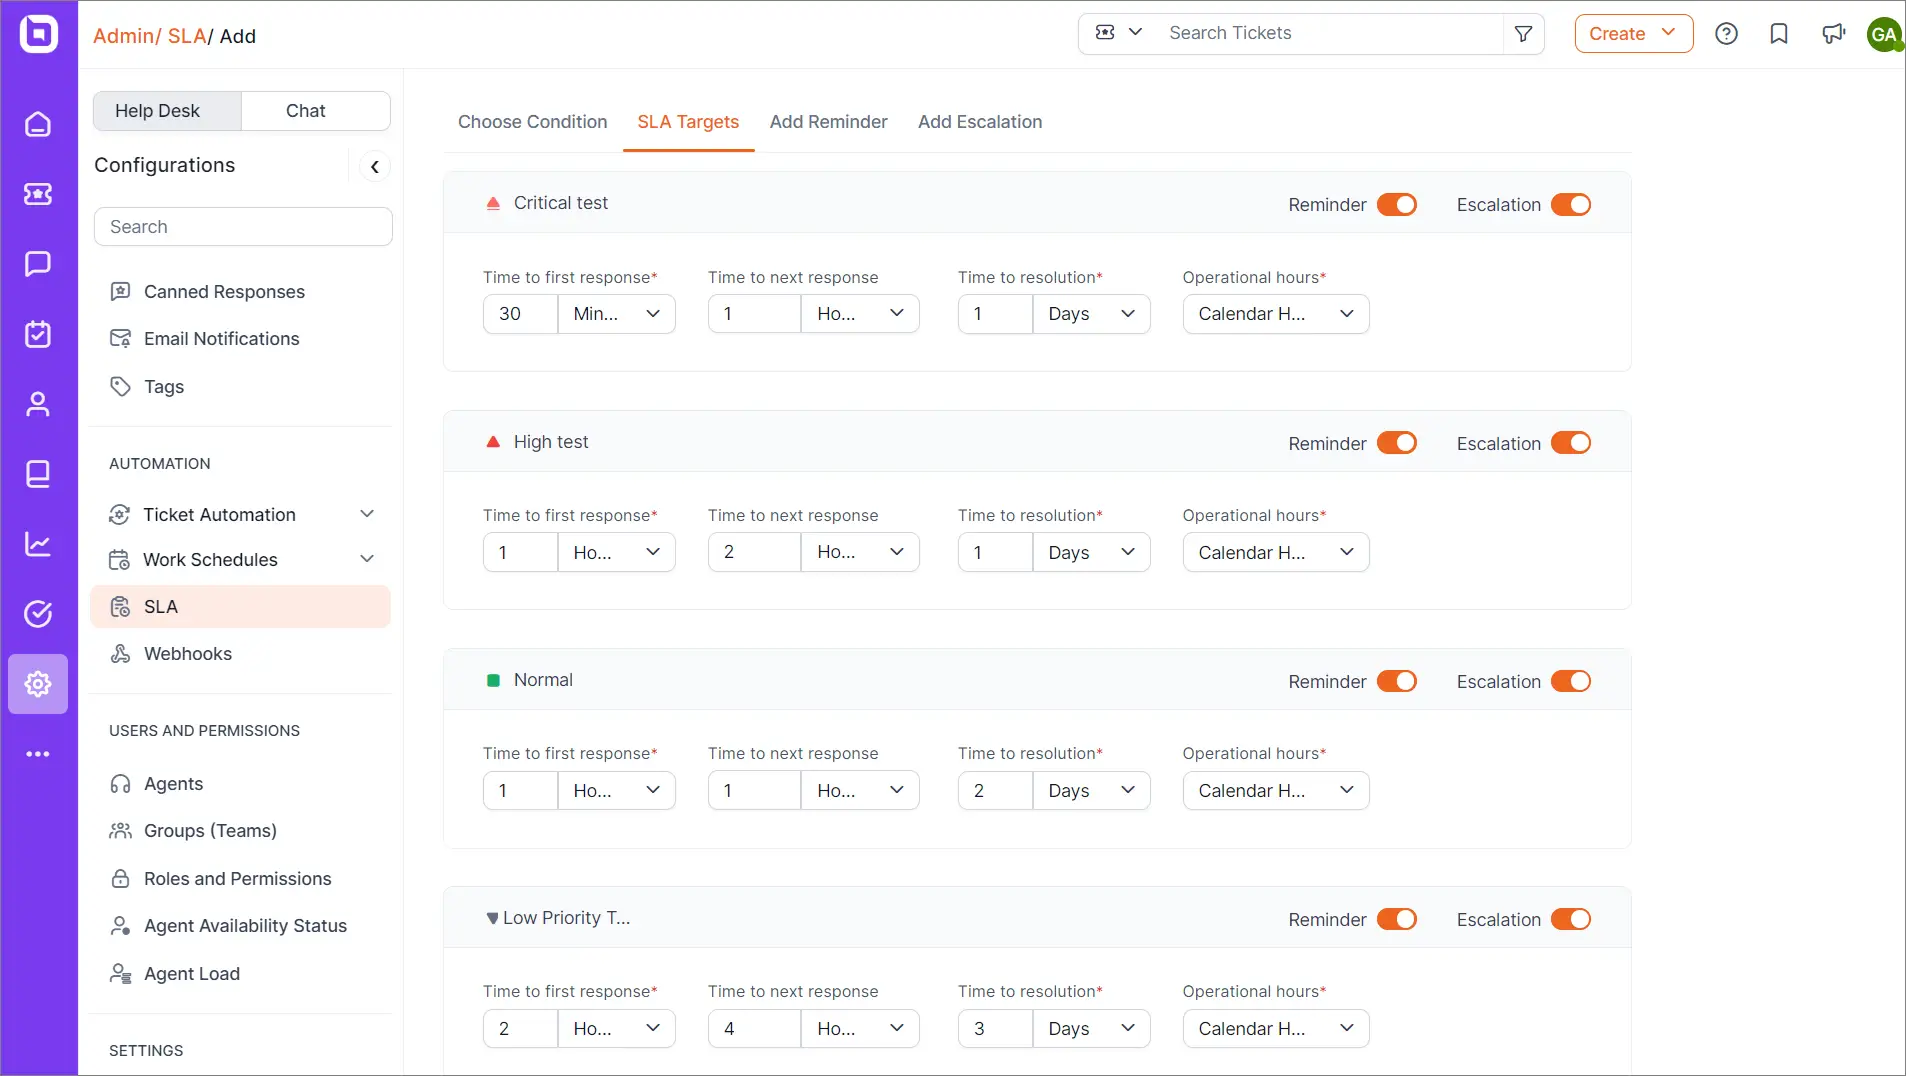Image resolution: width=1906 pixels, height=1076 pixels.
Task: Open the Choose Condition tab
Action: (531, 122)
